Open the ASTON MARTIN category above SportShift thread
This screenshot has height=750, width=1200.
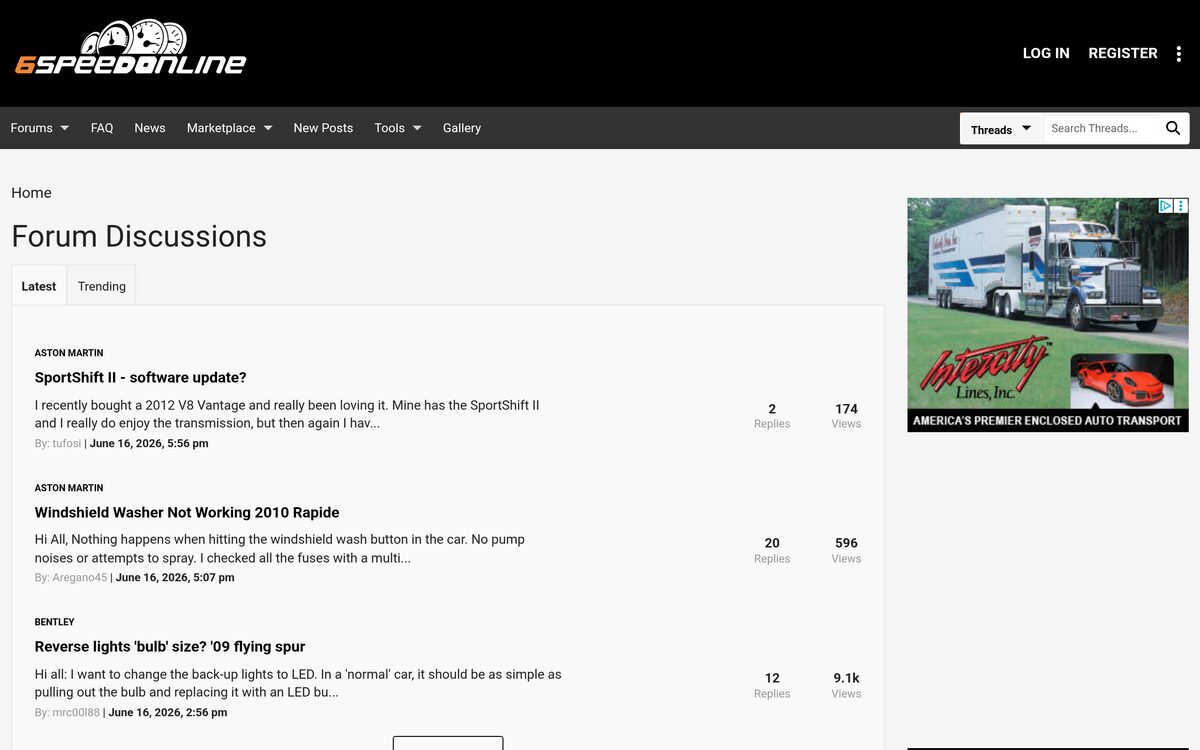tap(69, 353)
